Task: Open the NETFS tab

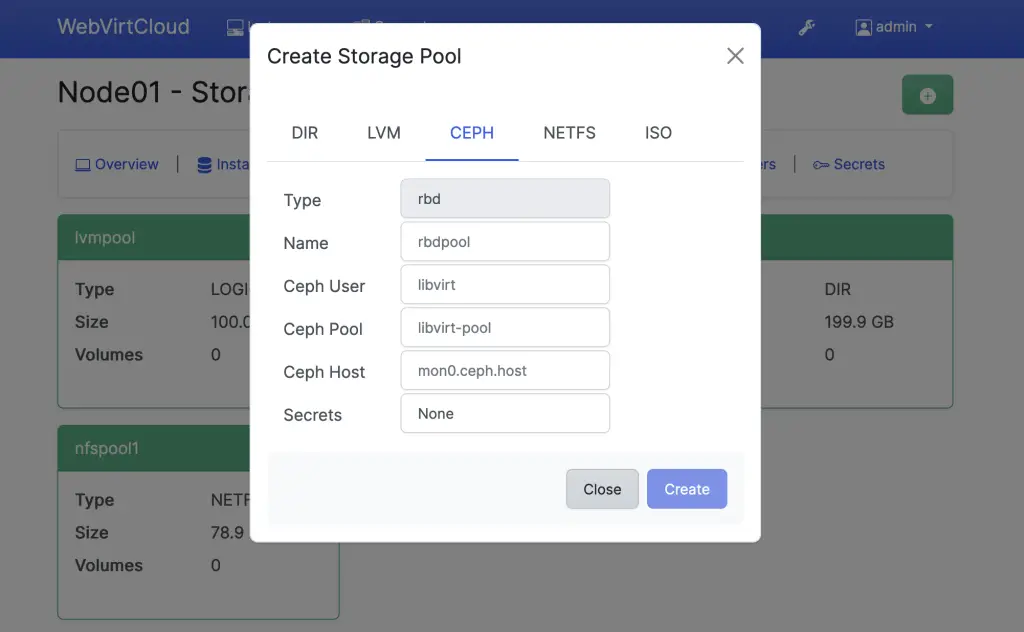Action: 569,132
